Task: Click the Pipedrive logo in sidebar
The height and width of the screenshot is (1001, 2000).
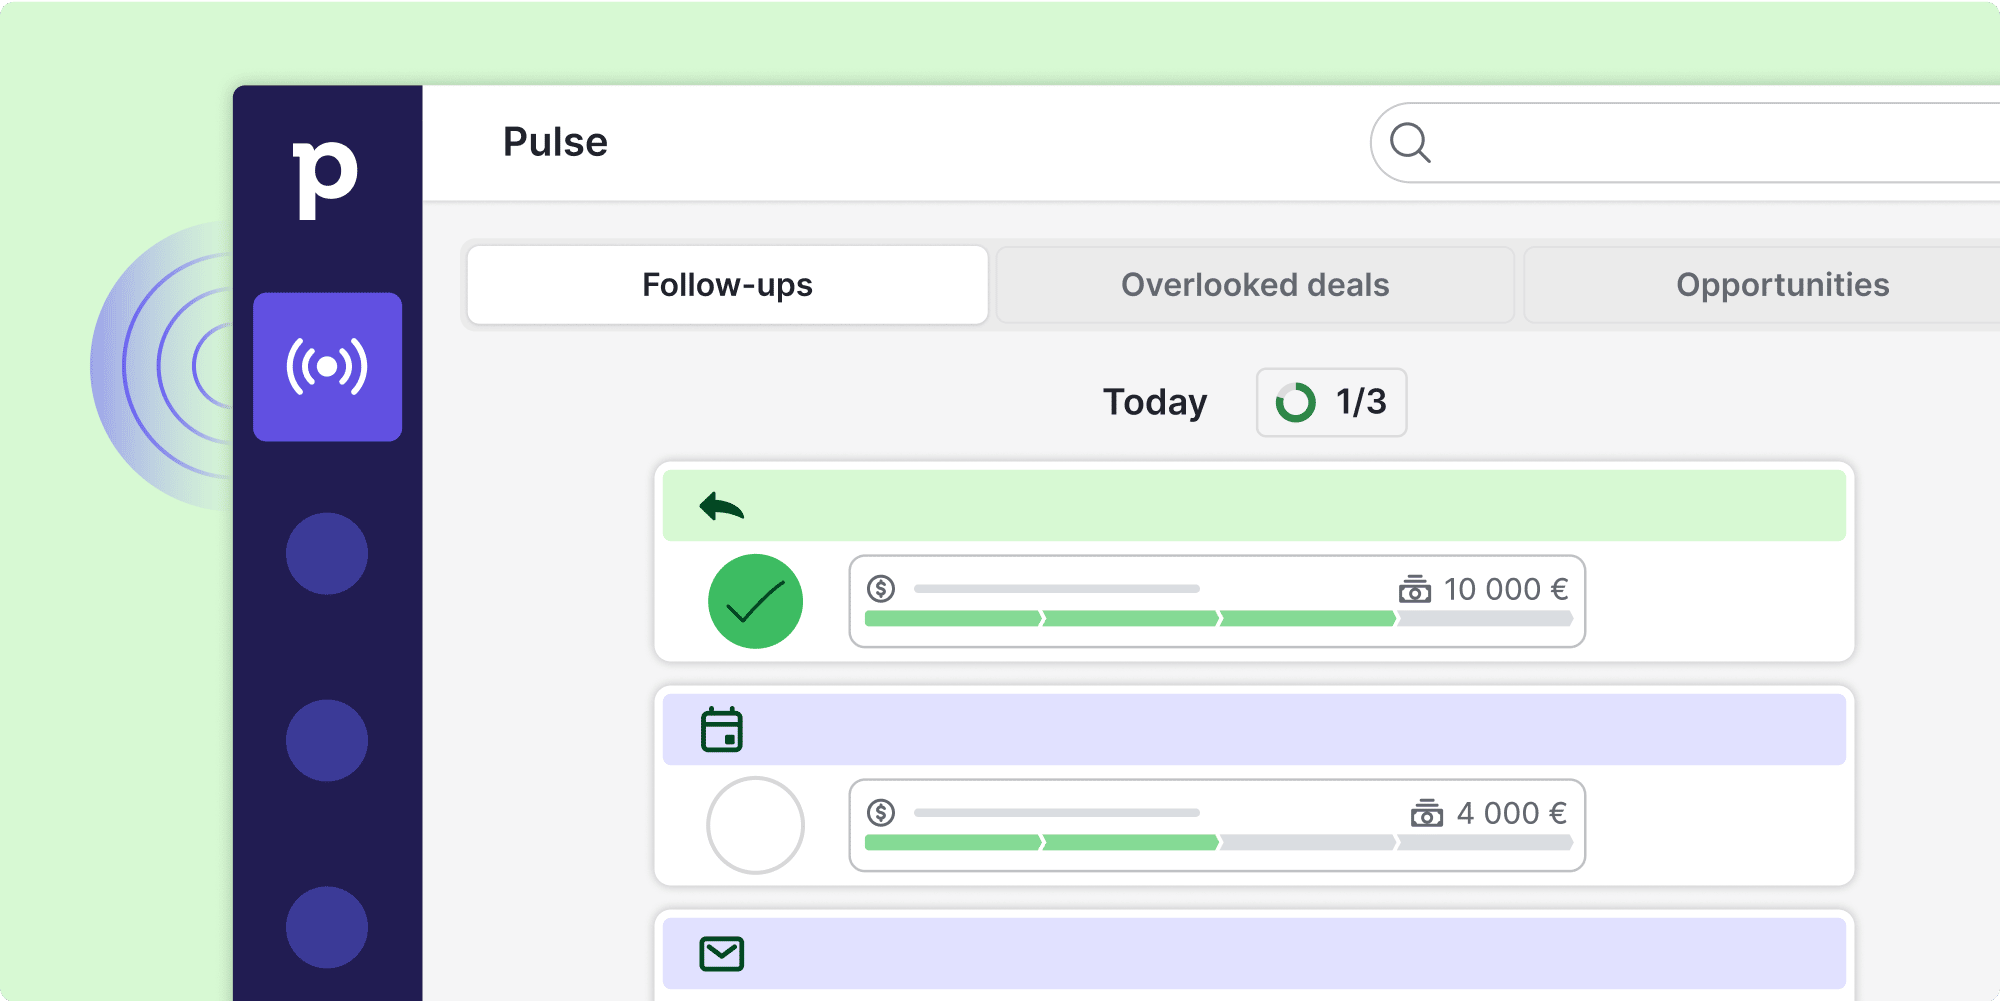Action: point(325,178)
